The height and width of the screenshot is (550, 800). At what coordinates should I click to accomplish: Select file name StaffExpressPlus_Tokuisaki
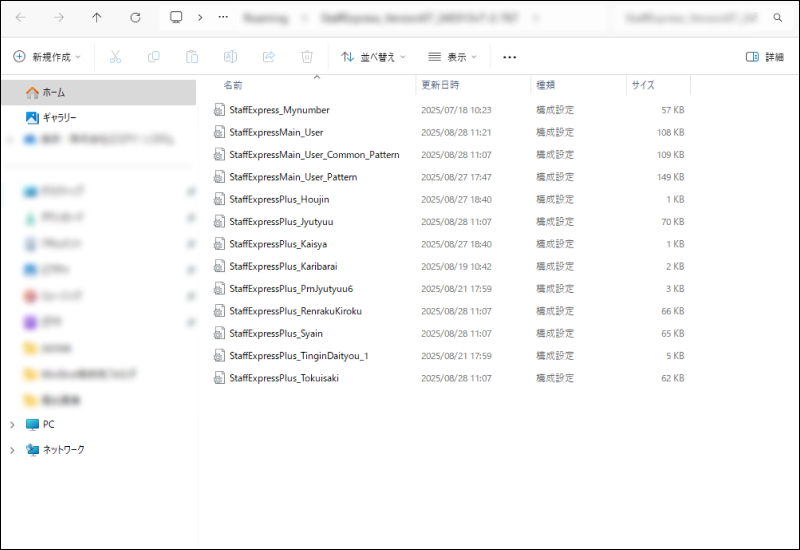(284, 378)
